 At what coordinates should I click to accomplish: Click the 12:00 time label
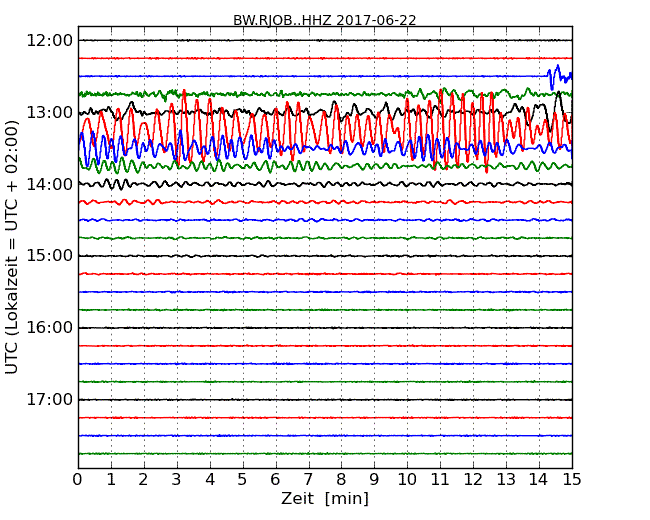coord(49,41)
